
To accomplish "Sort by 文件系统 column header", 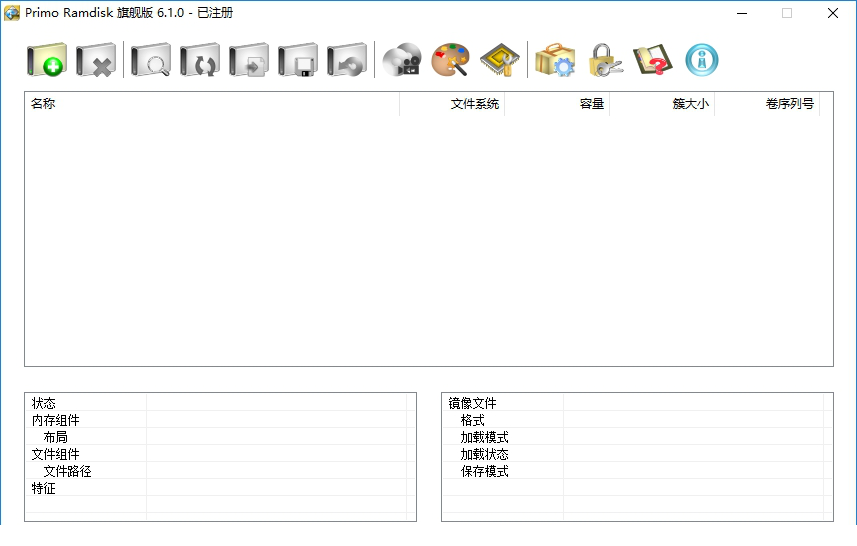I will (x=452, y=104).
